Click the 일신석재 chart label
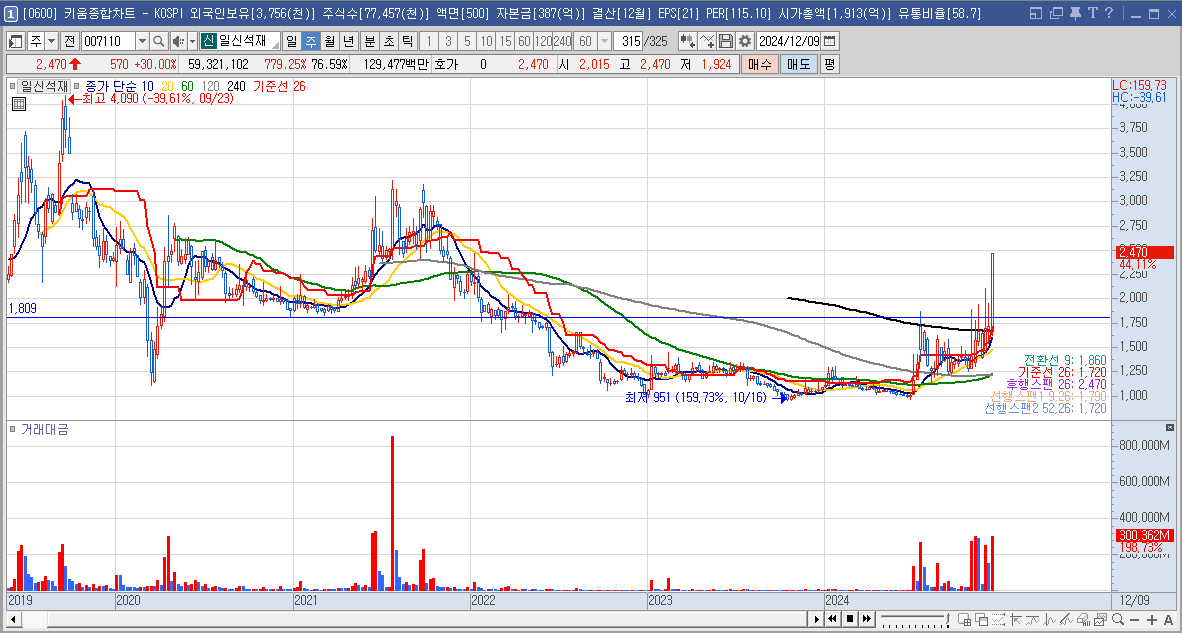Screen dimensions: 1182x633 coord(44,87)
